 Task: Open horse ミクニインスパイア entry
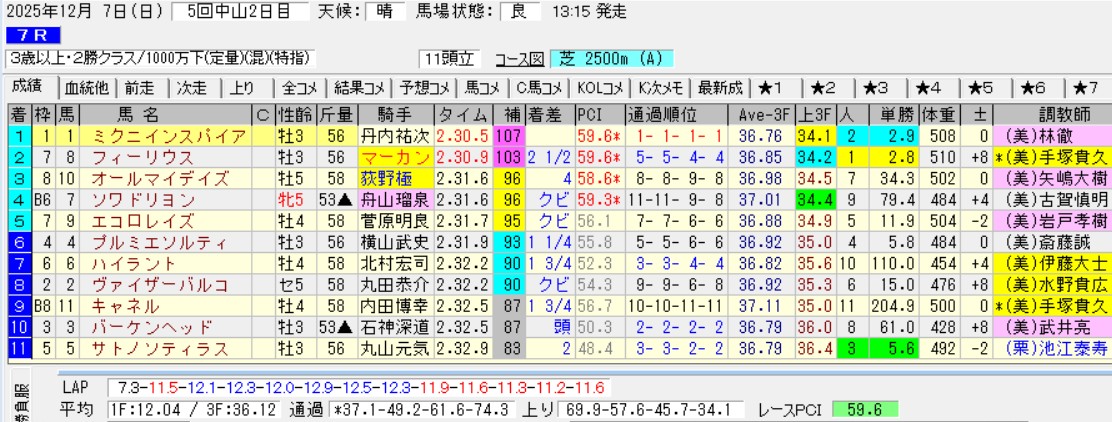[x=167, y=134]
